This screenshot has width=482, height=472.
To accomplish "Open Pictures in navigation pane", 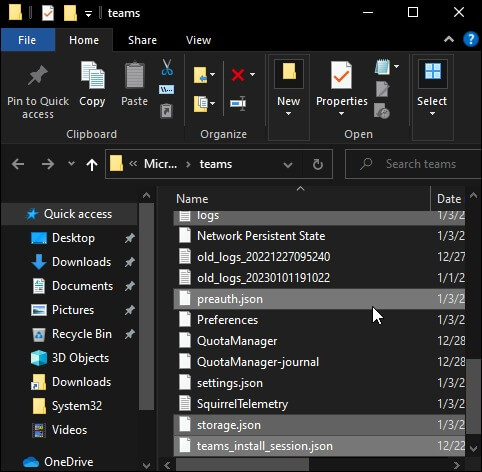I will [x=73, y=310].
